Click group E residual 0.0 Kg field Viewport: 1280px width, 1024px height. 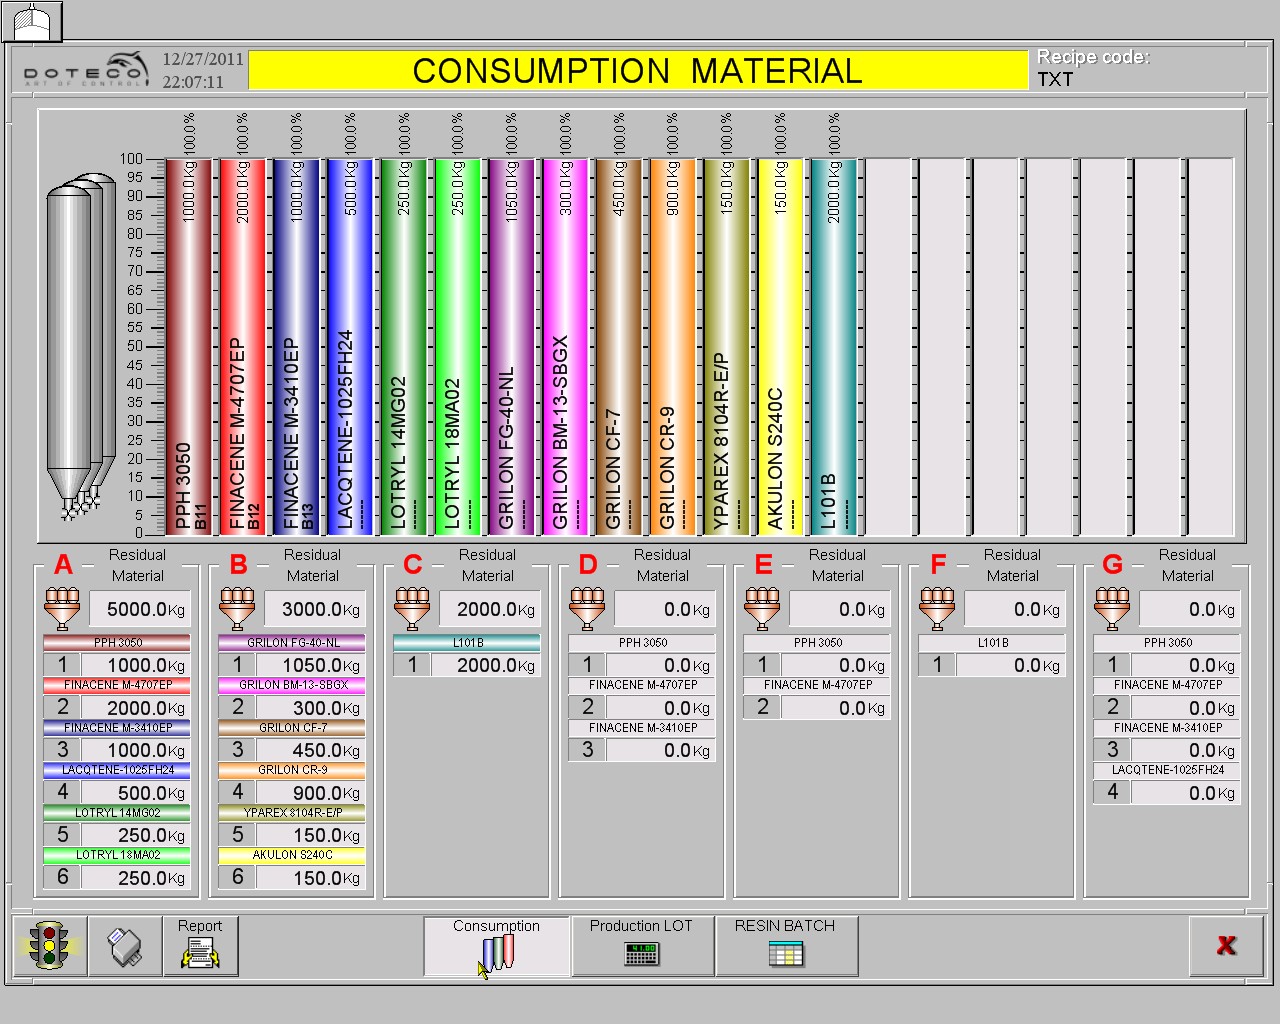(x=840, y=609)
